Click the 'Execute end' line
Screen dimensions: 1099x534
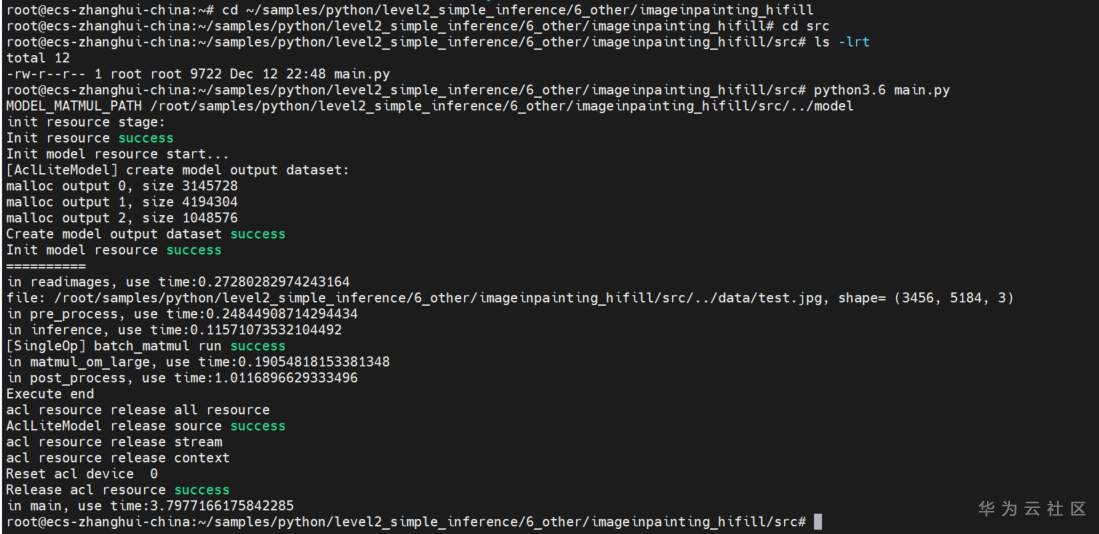[50, 394]
